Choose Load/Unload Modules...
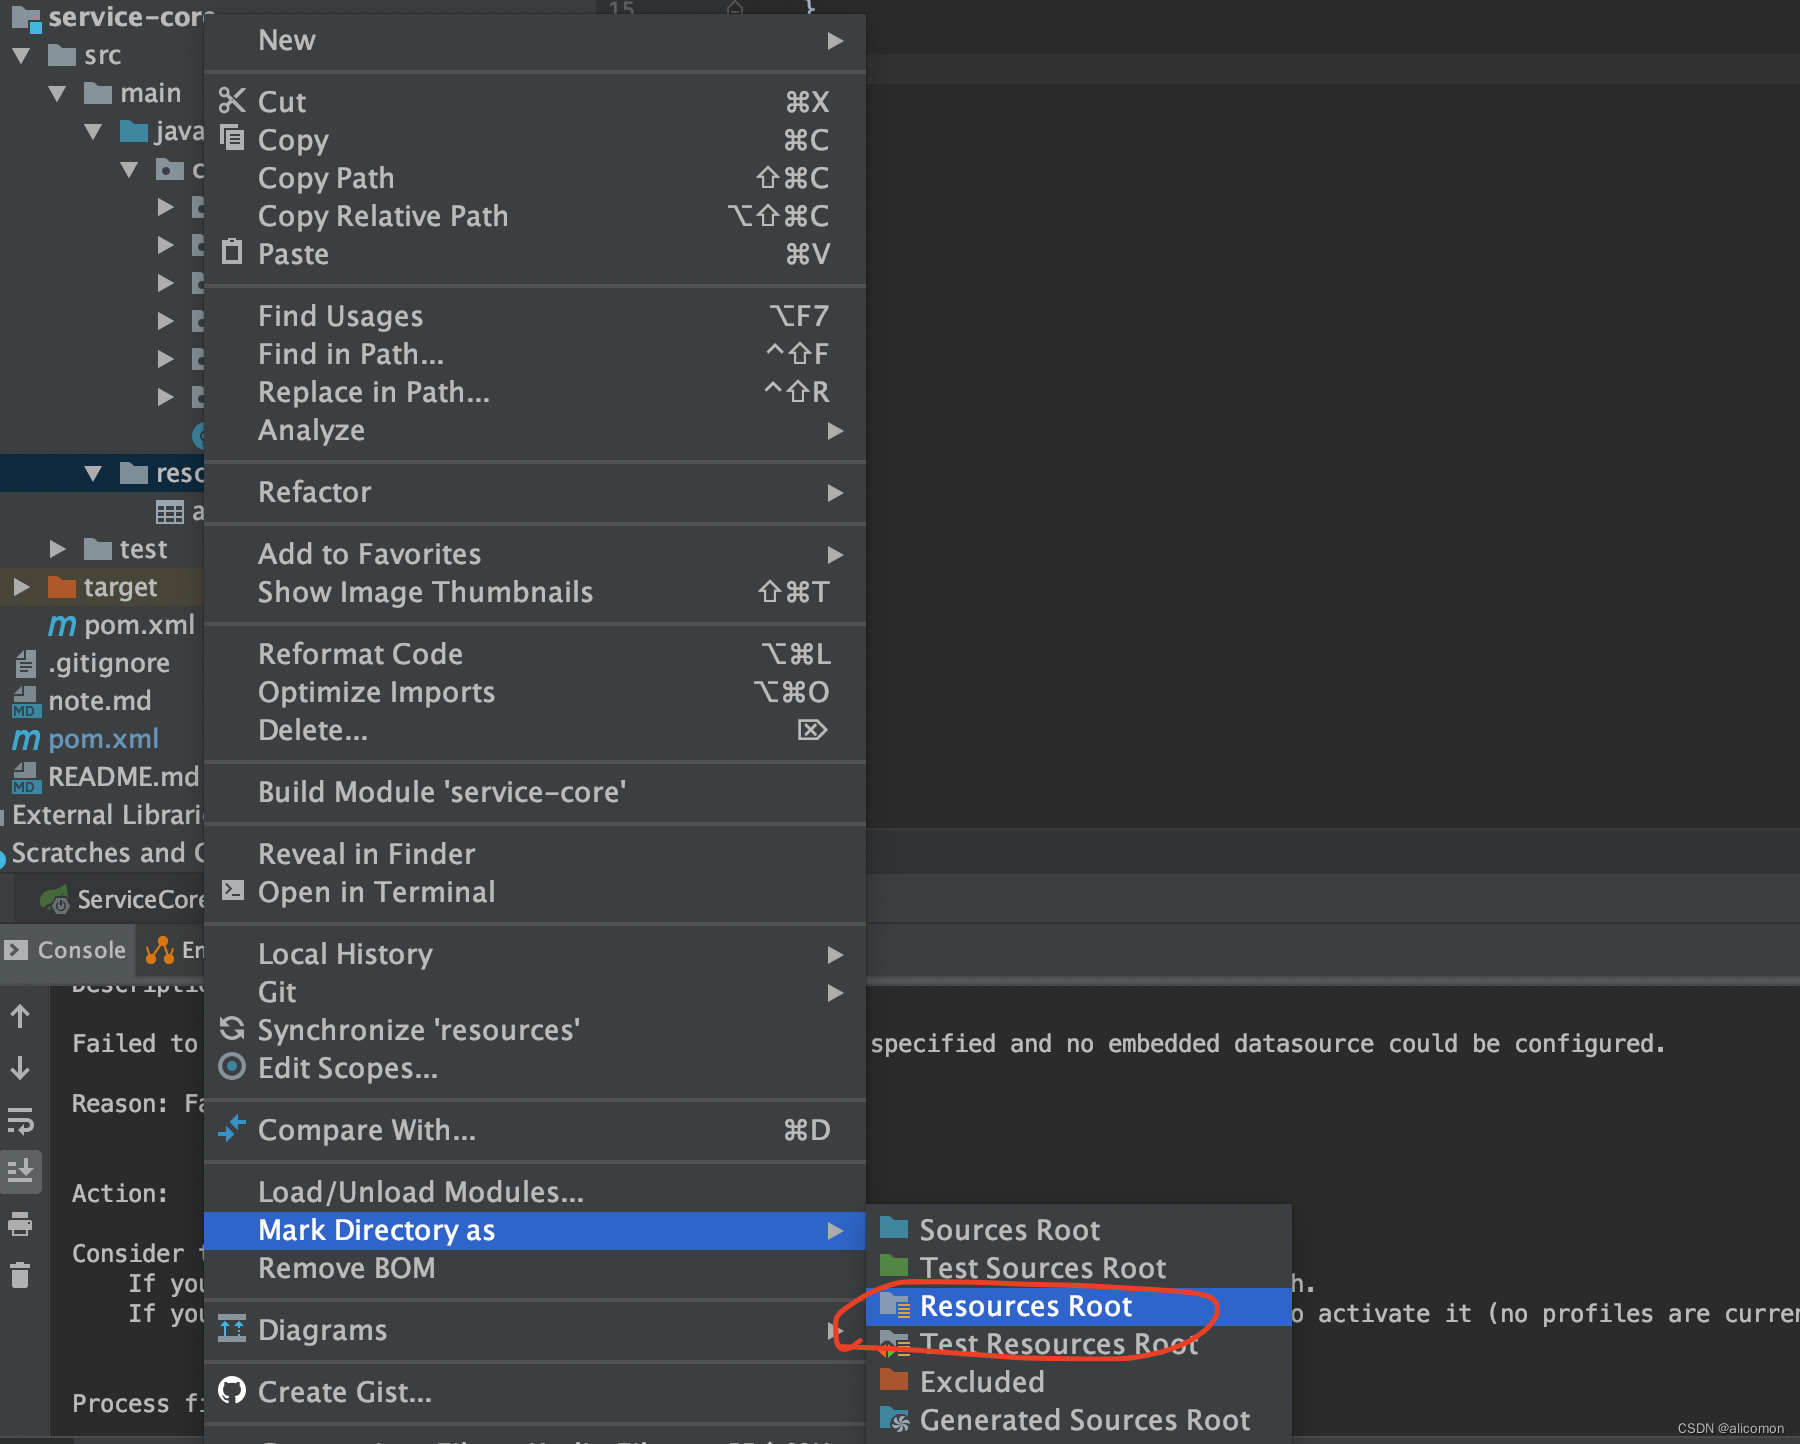 [x=535, y=1192]
